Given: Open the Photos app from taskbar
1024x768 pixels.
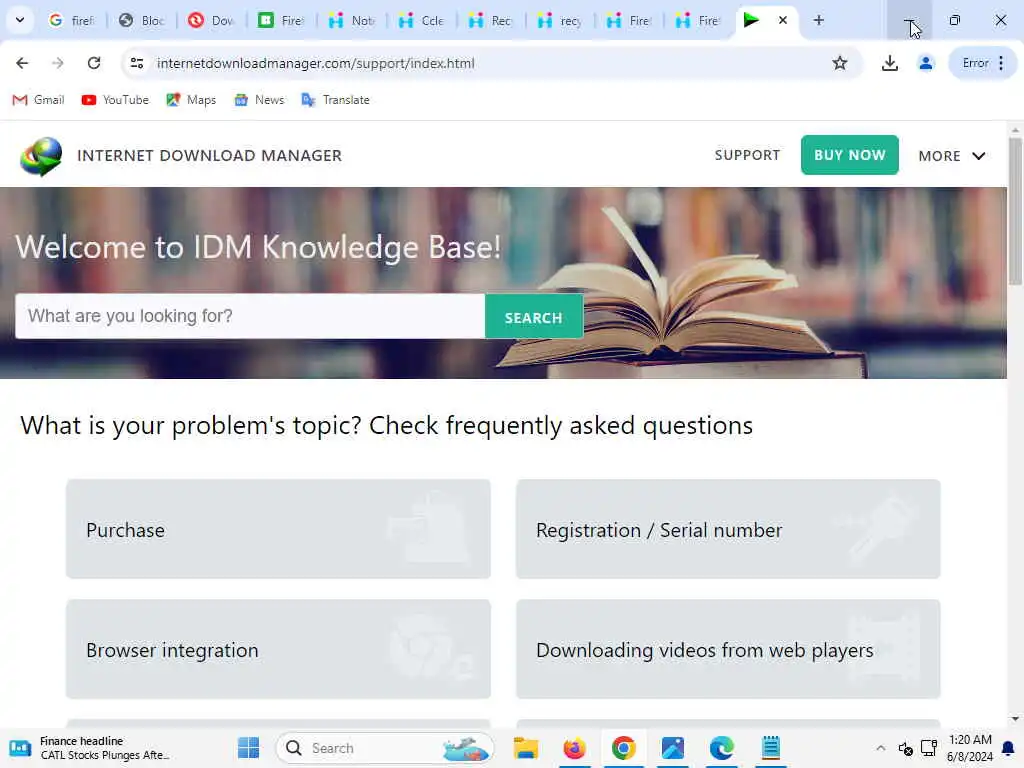Looking at the screenshot, I should [x=673, y=748].
